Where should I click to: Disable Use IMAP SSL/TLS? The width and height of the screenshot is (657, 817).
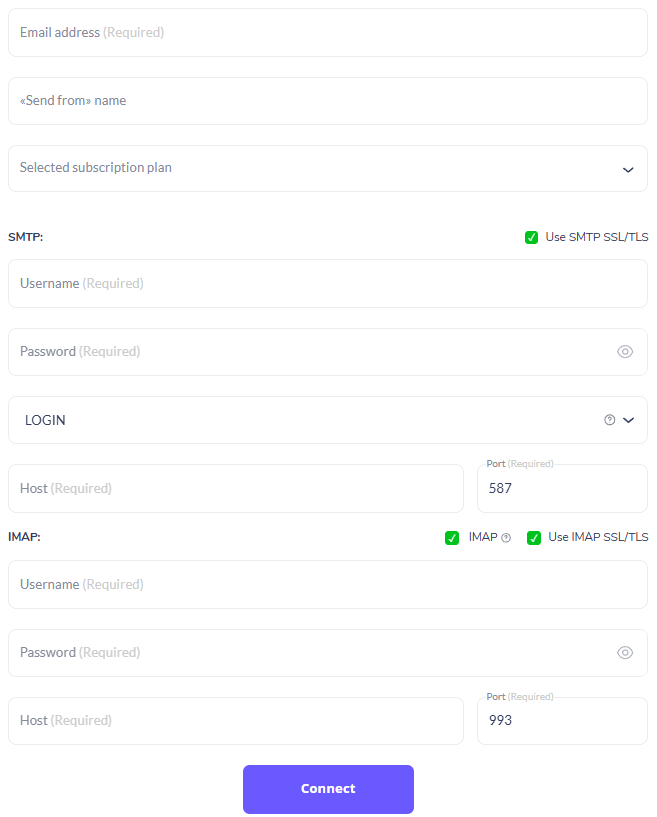[x=534, y=538]
